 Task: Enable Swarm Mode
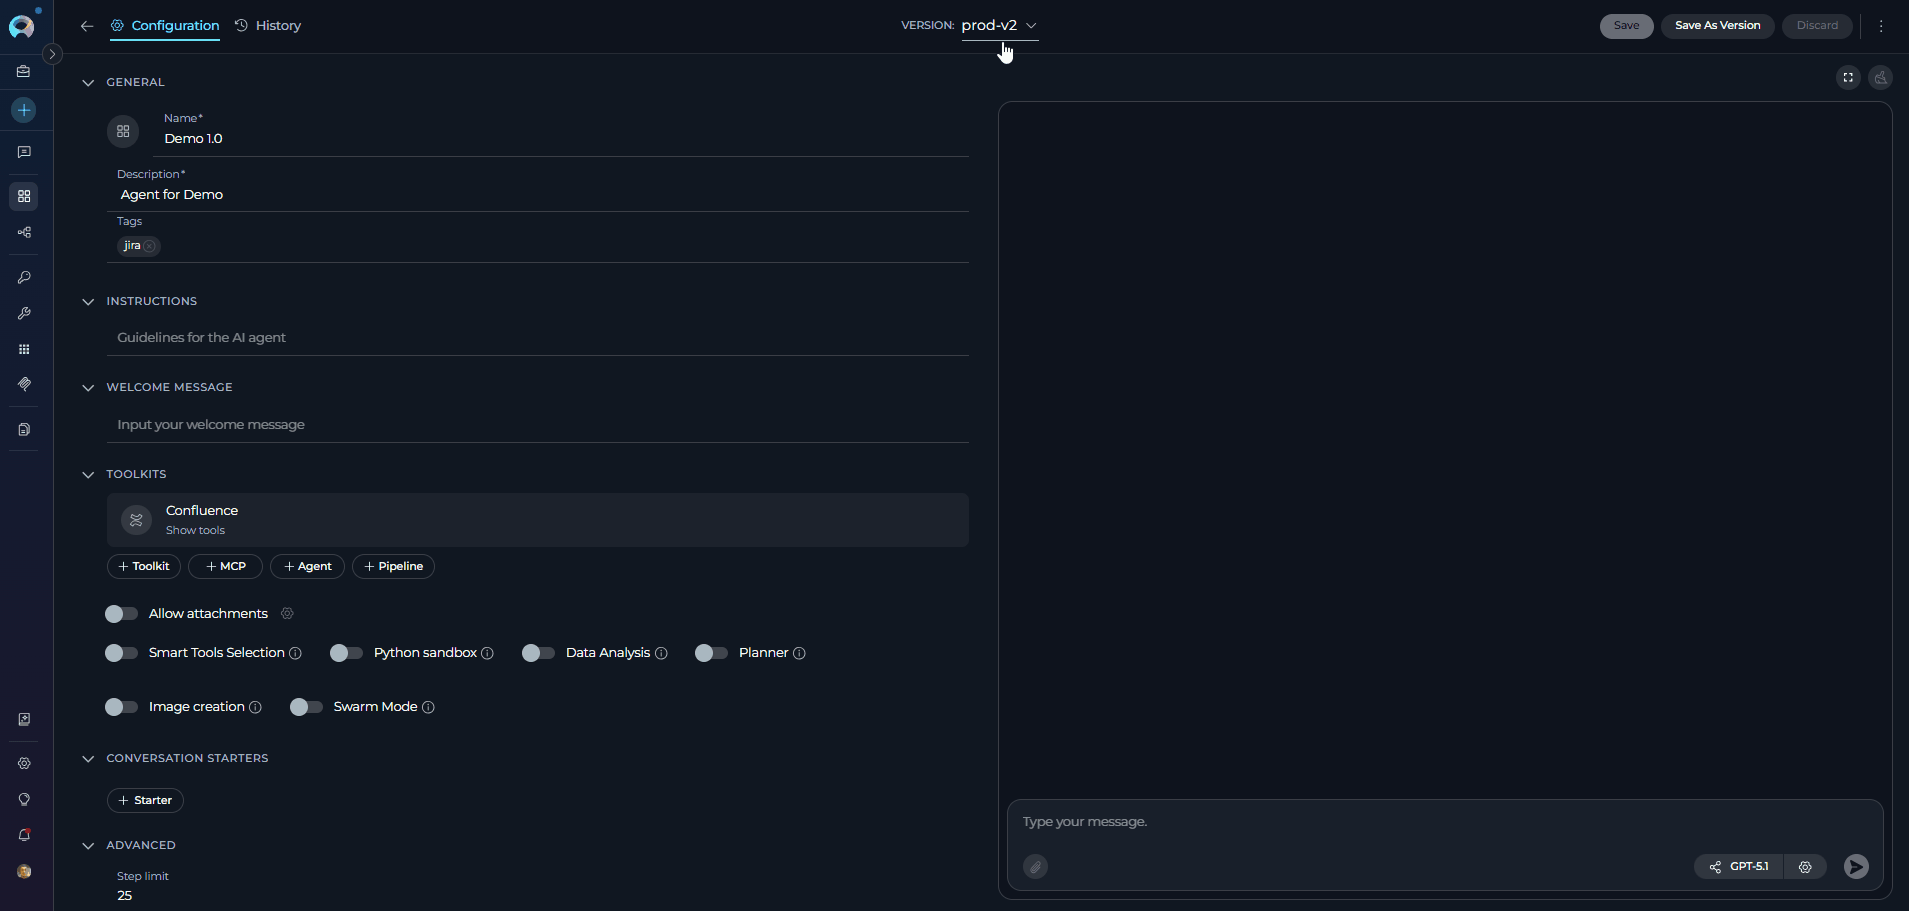pyautogui.click(x=306, y=707)
